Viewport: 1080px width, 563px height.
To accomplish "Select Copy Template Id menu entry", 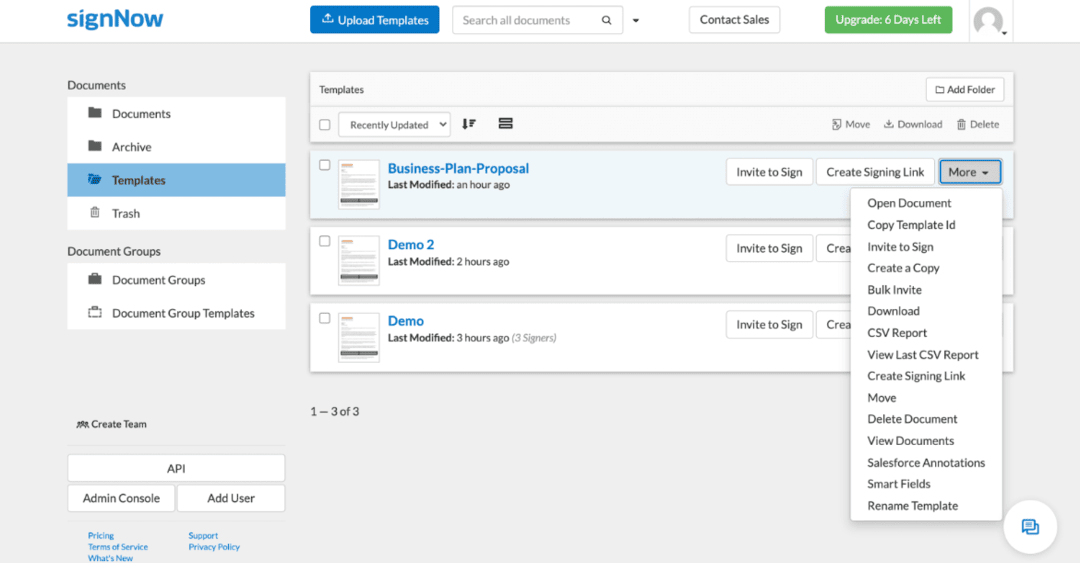I will pyautogui.click(x=911, y=225).
